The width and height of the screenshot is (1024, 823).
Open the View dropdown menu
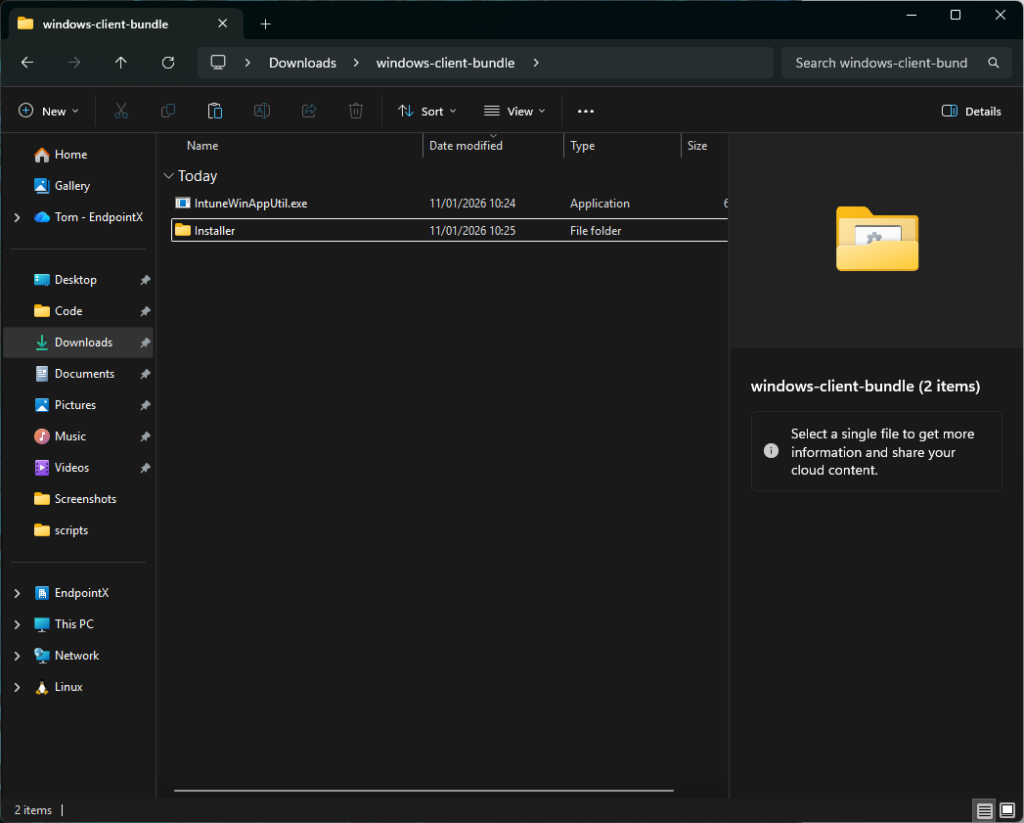click(515, 111)
